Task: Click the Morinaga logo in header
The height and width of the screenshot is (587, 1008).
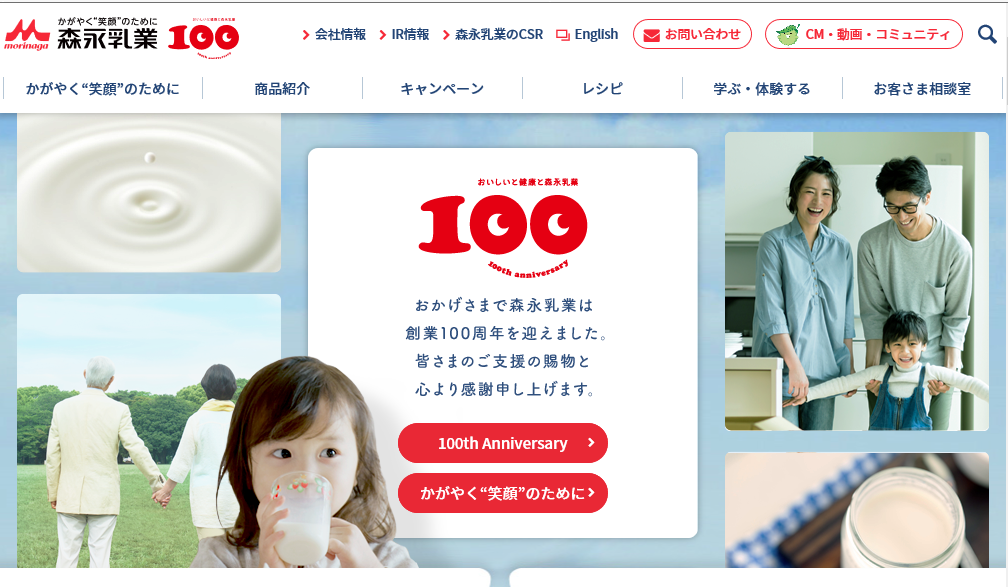Action: click(81, 34)
